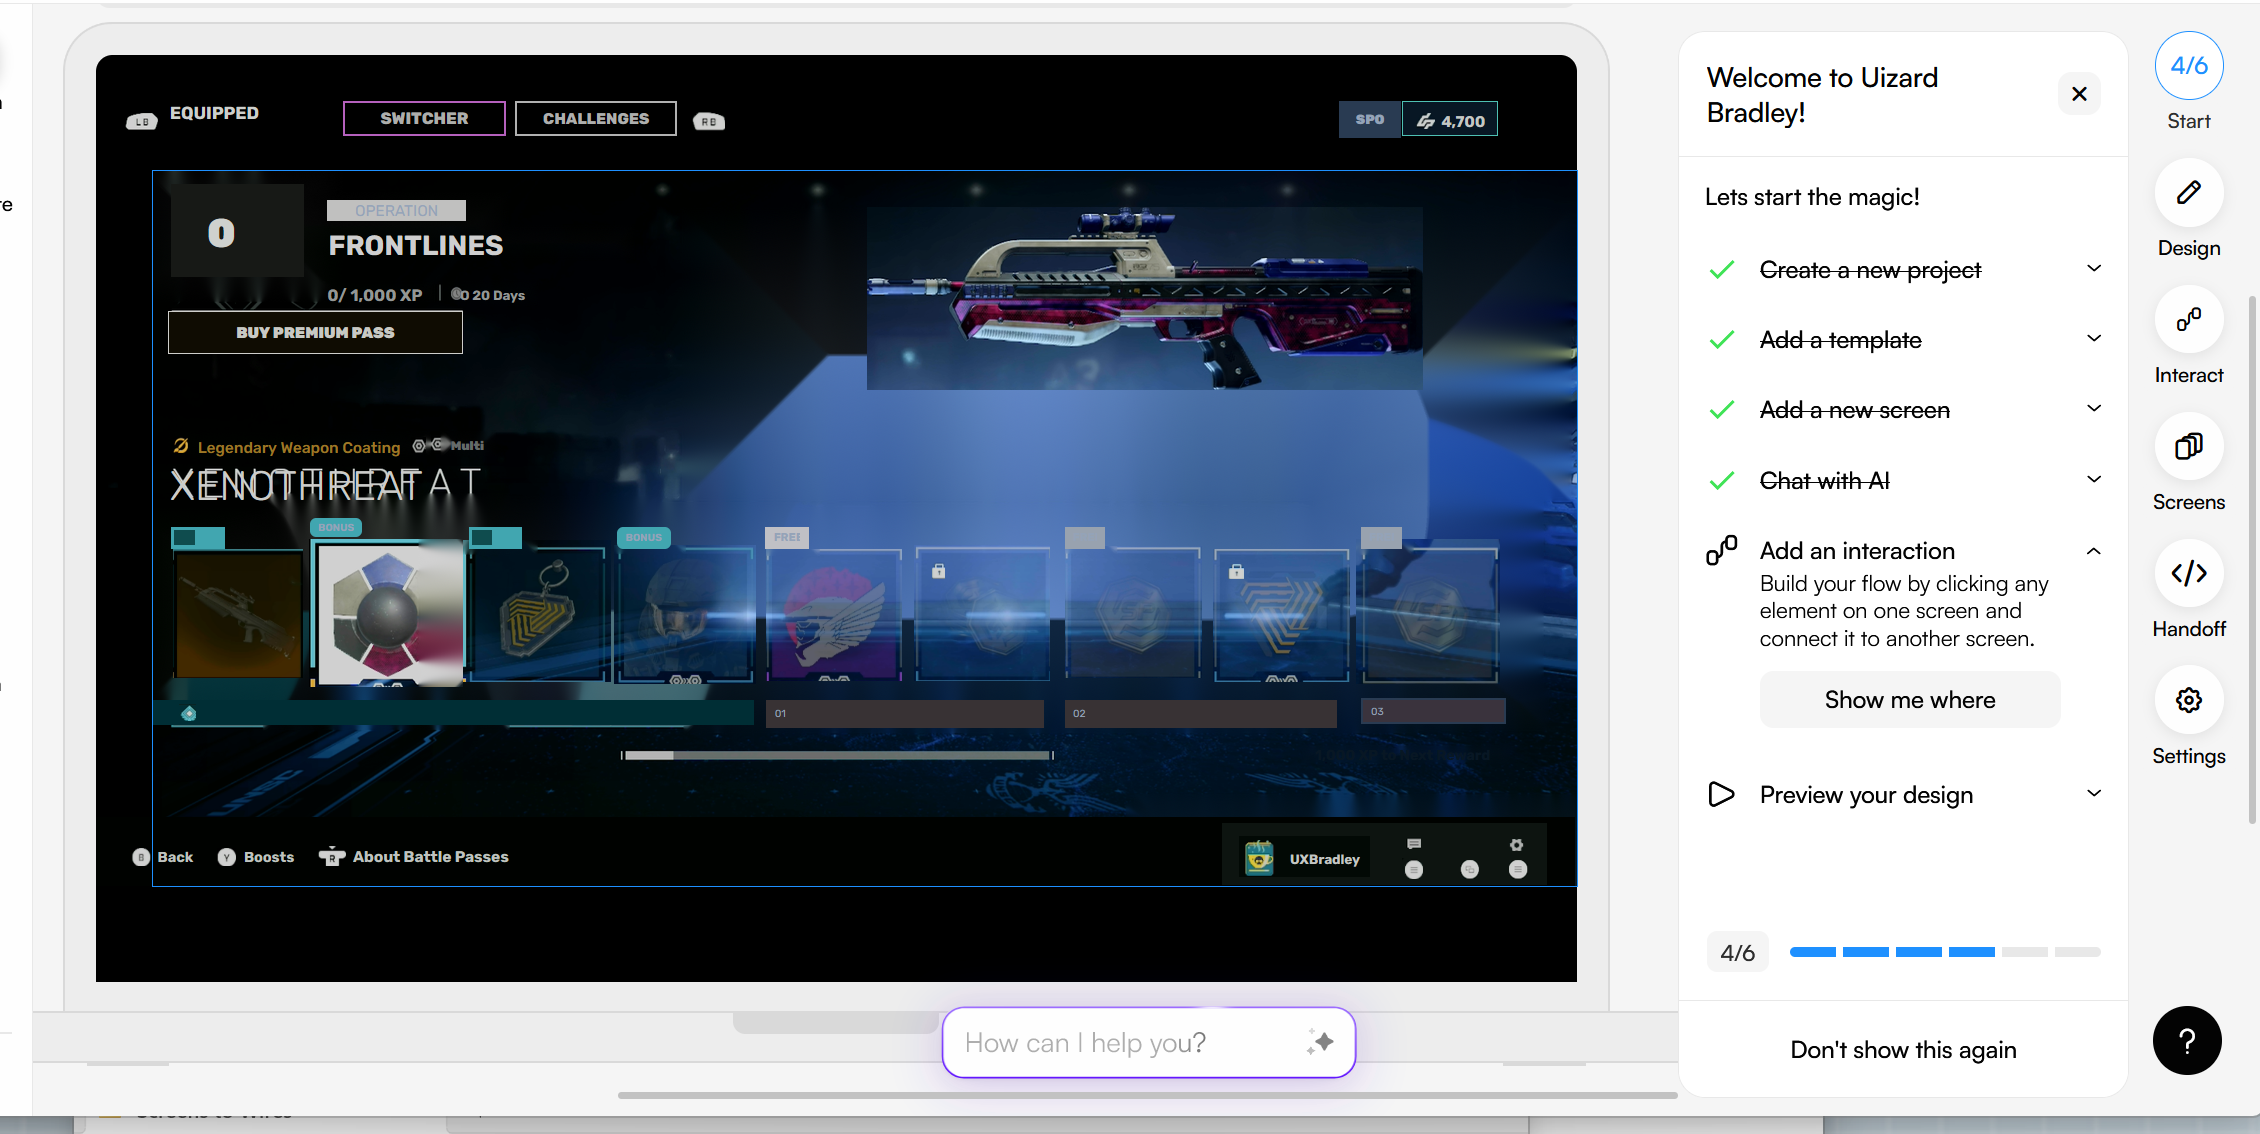Select the winged emblem FREE reward tile

tap(834, 614)
